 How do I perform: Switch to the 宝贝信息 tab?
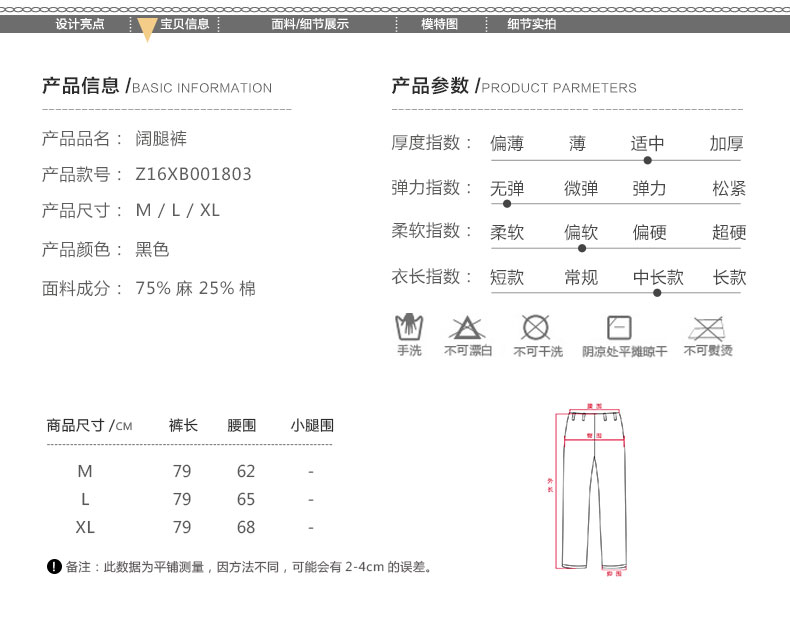coord(185,24)
